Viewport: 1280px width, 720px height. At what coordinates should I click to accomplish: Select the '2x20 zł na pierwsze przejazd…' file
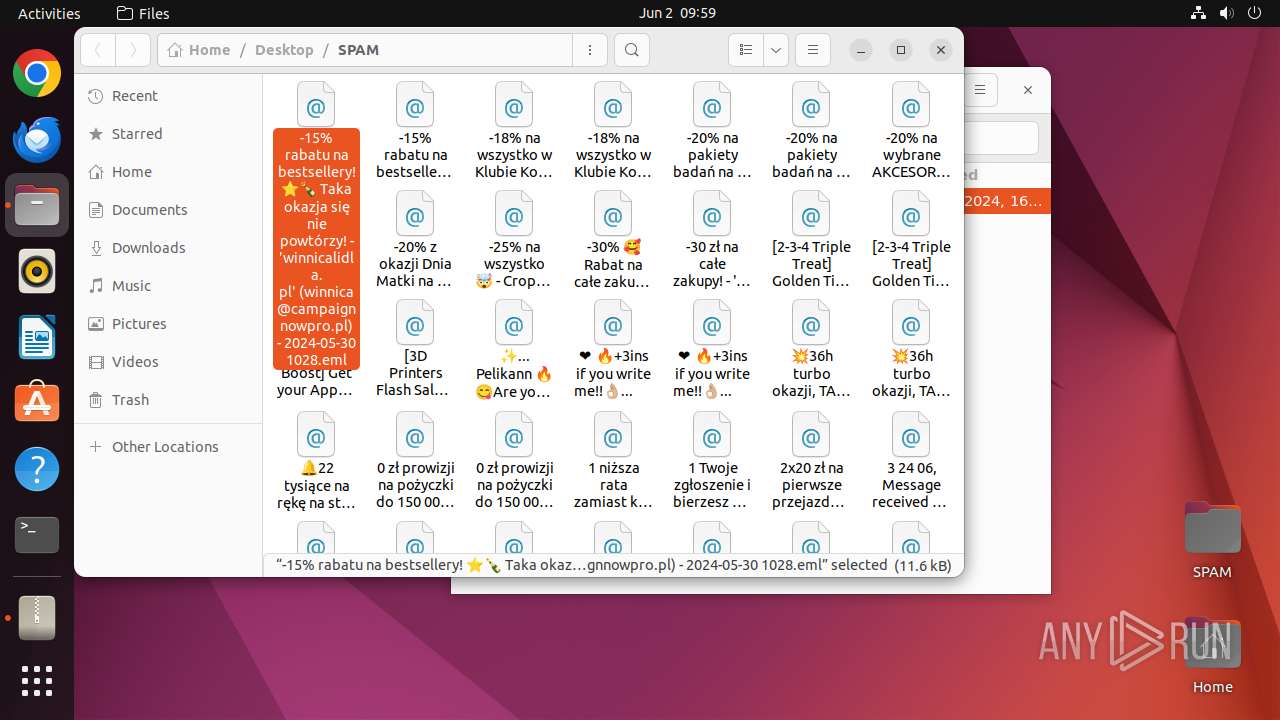(811, 461)
